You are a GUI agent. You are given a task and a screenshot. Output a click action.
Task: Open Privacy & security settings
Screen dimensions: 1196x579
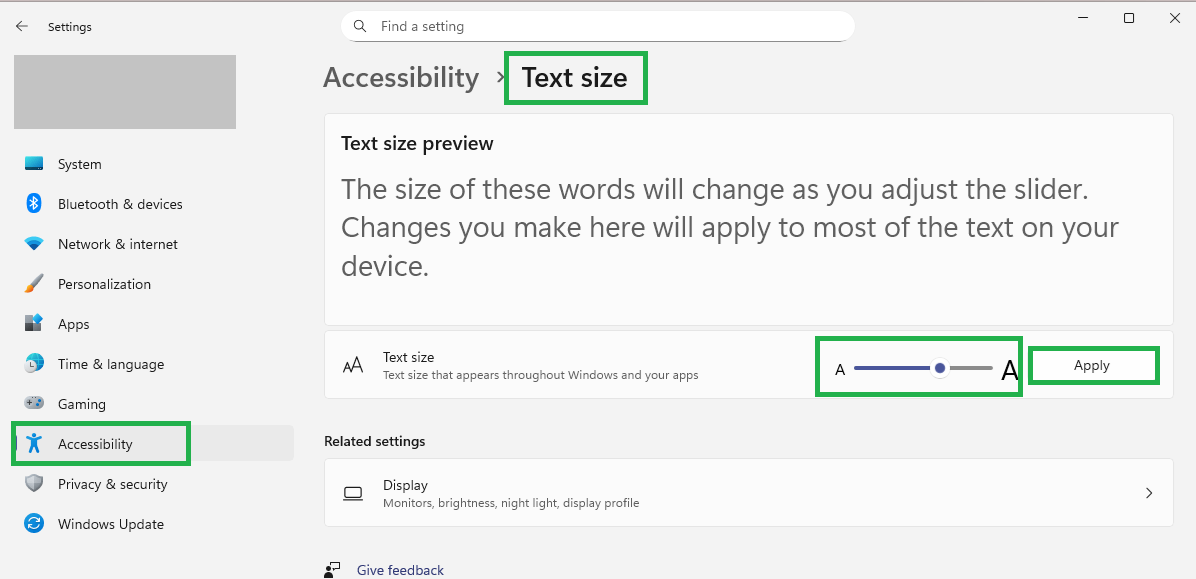click(x=153, y=484)
